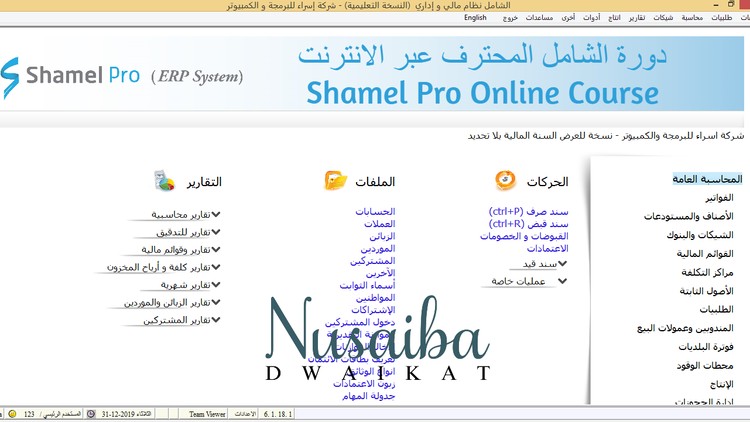Select الأصناف والمستودعات module

[689, 216]
